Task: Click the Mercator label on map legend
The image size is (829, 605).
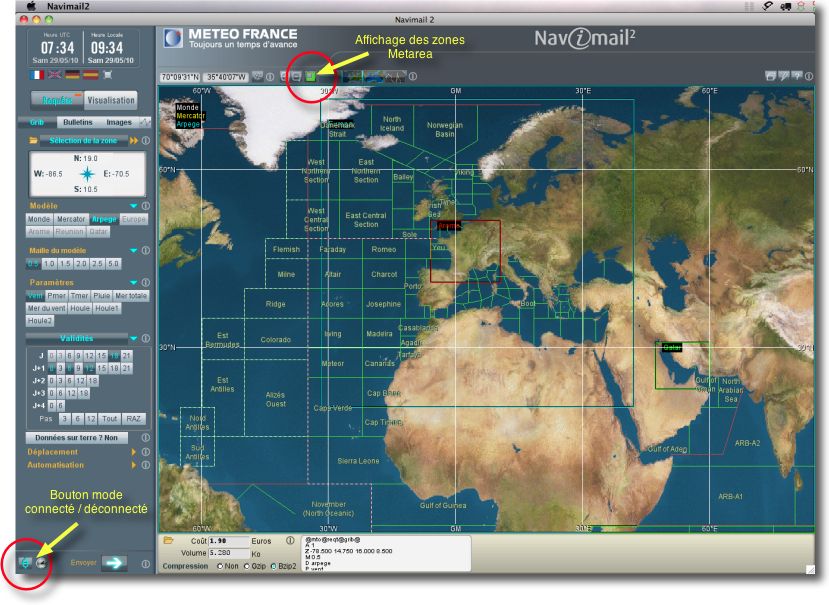Action: [190, 116]
